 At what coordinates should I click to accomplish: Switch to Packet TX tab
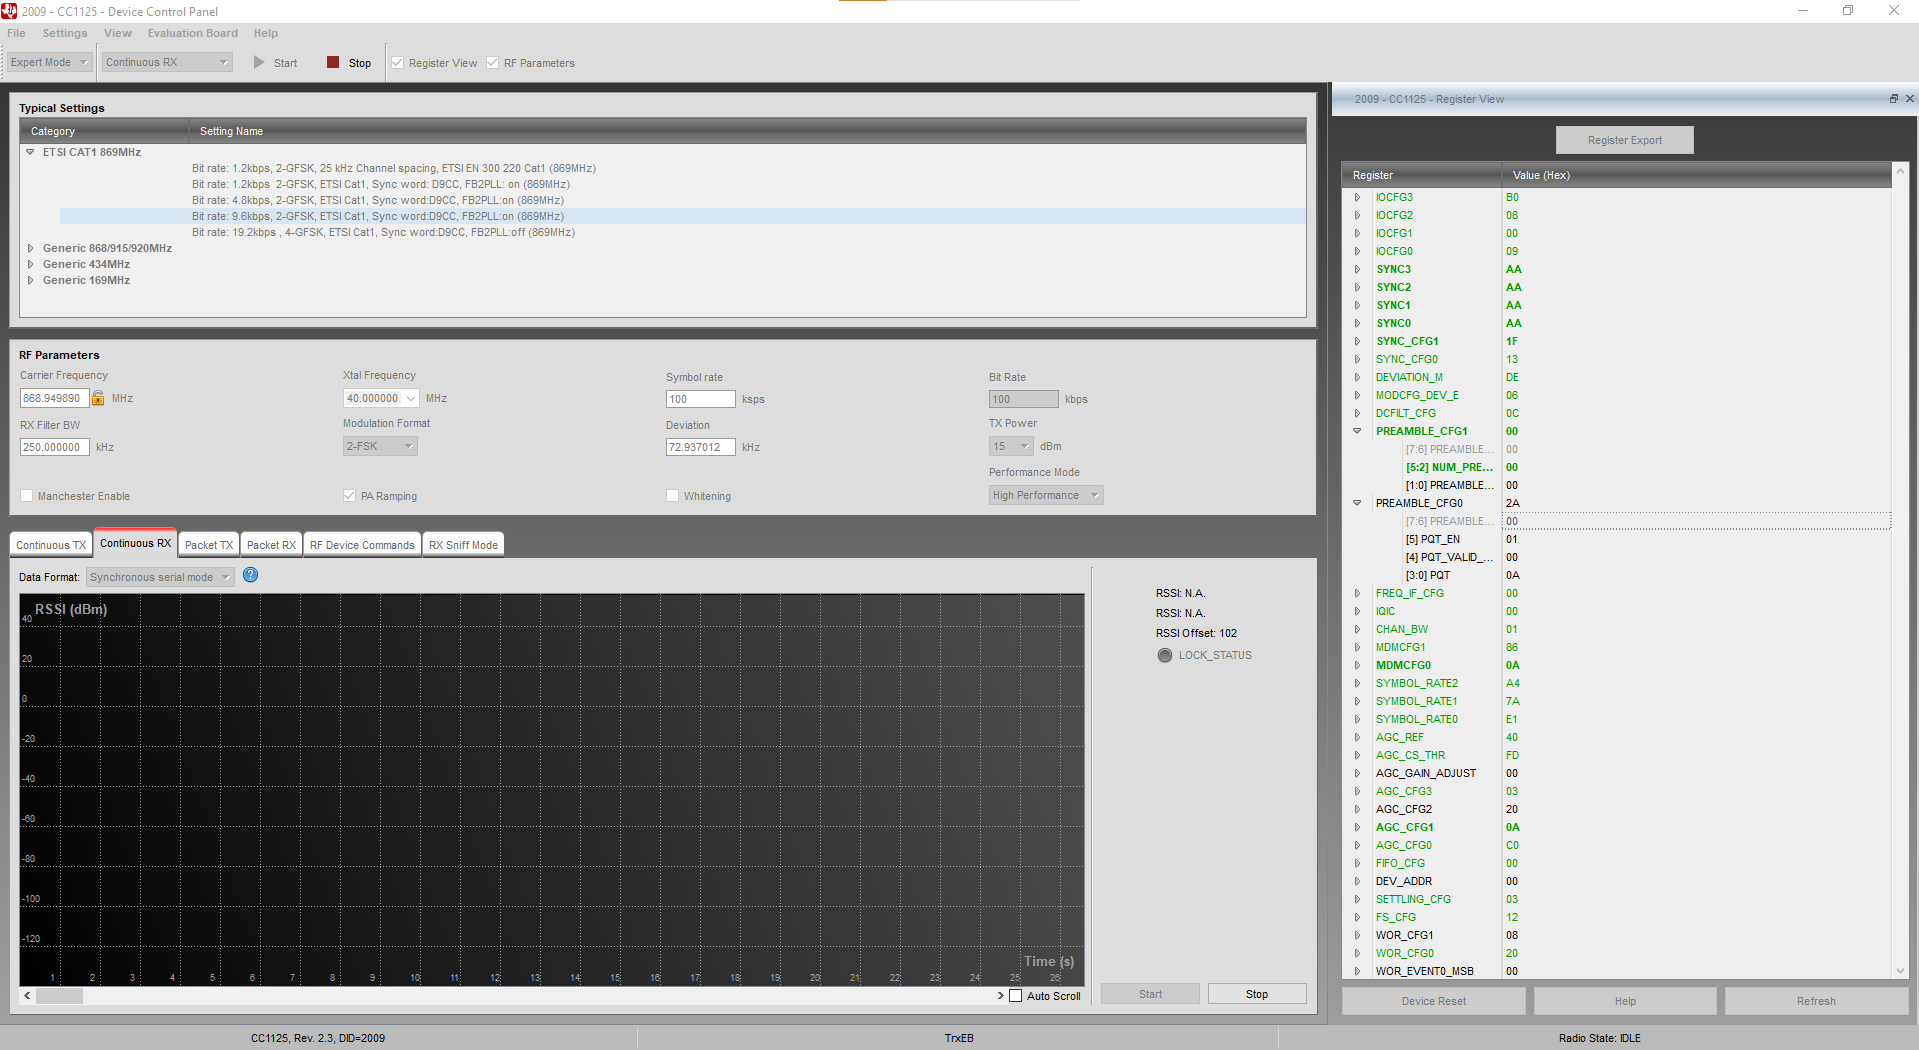209,545
